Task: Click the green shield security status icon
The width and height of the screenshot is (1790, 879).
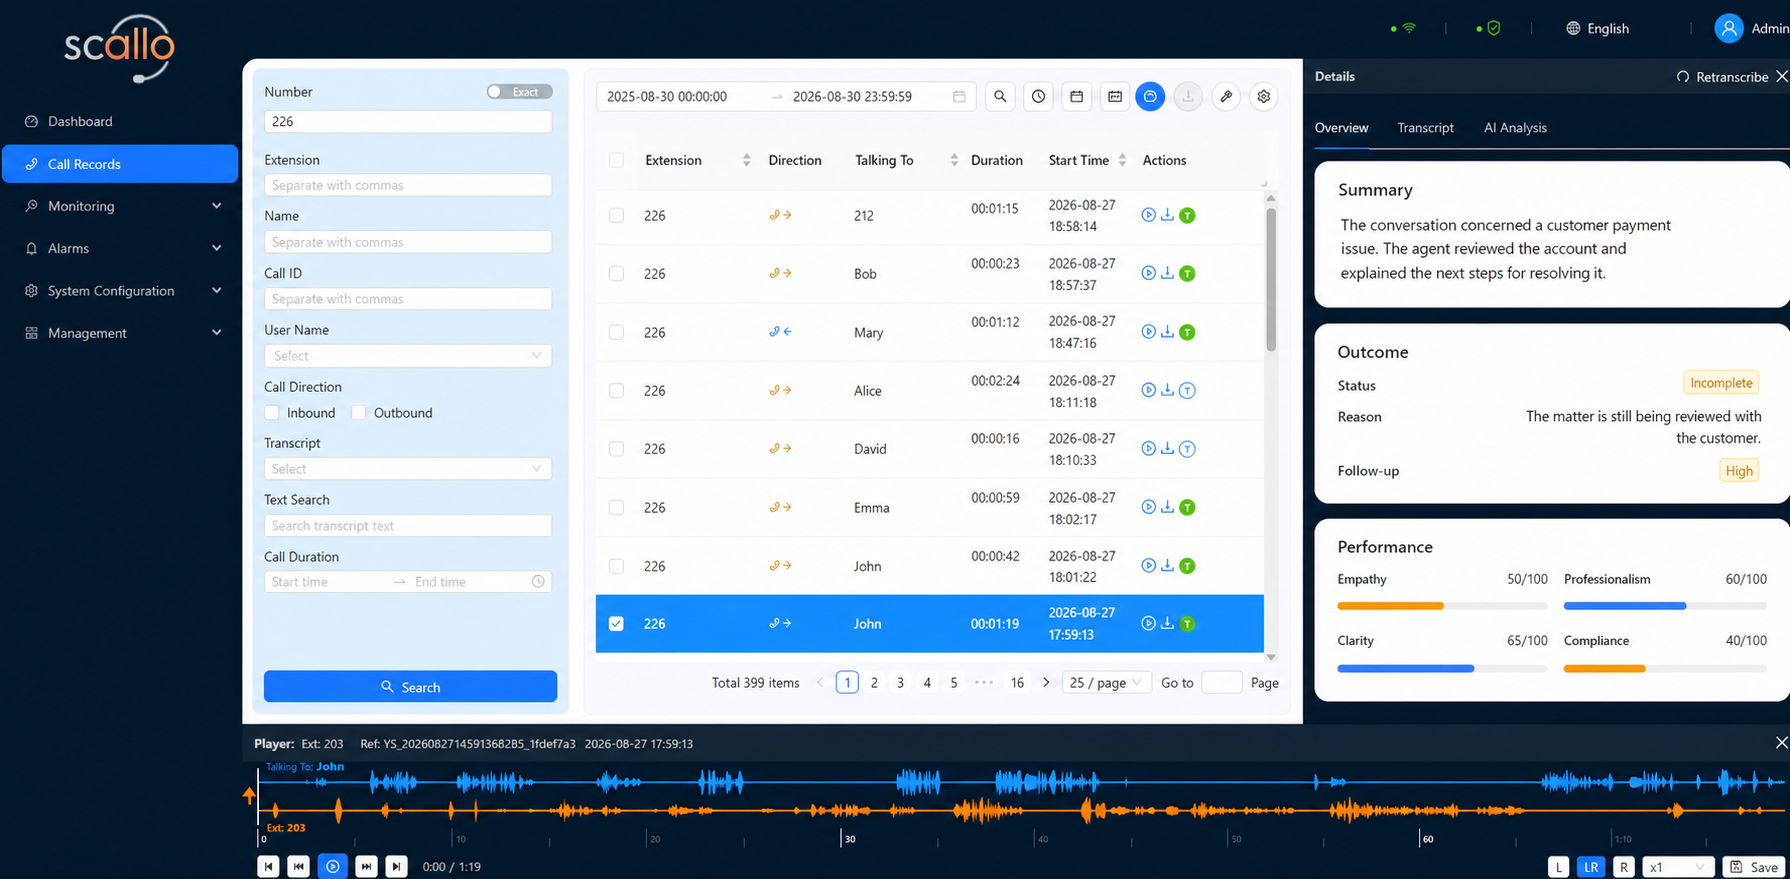Action: [x=1494, y=28]
